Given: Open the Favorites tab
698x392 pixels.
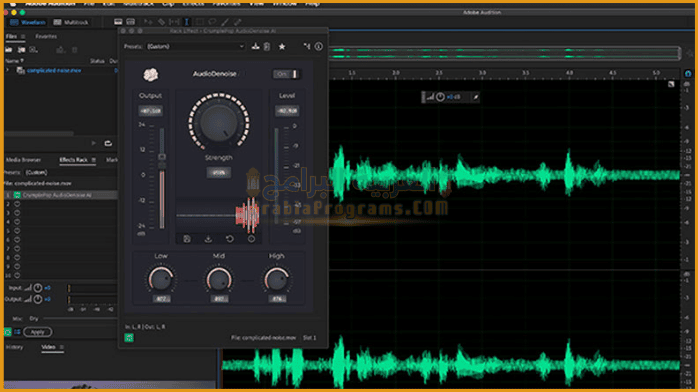Looking at the screenshot, I should pyautogui.click(x=46, y=36).
